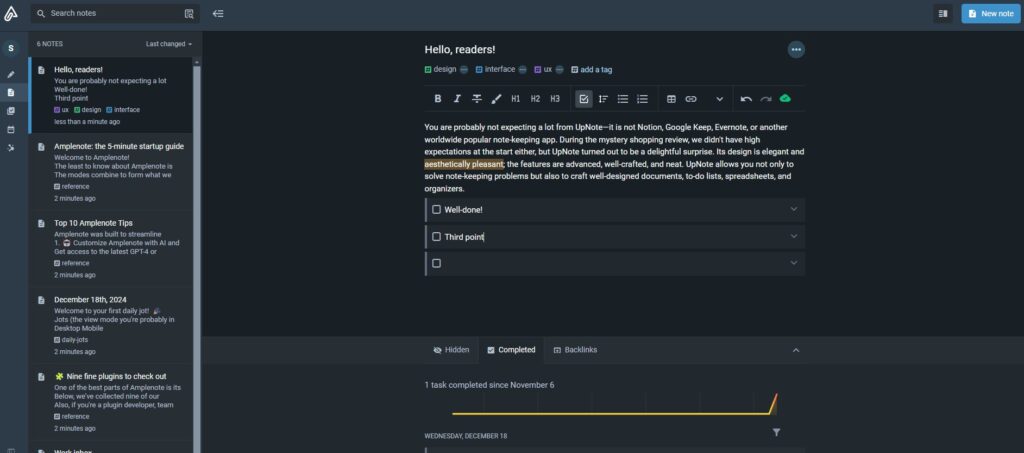Remove the interface tag
This screenshot has width=1024, height=453.
(522, 70)
